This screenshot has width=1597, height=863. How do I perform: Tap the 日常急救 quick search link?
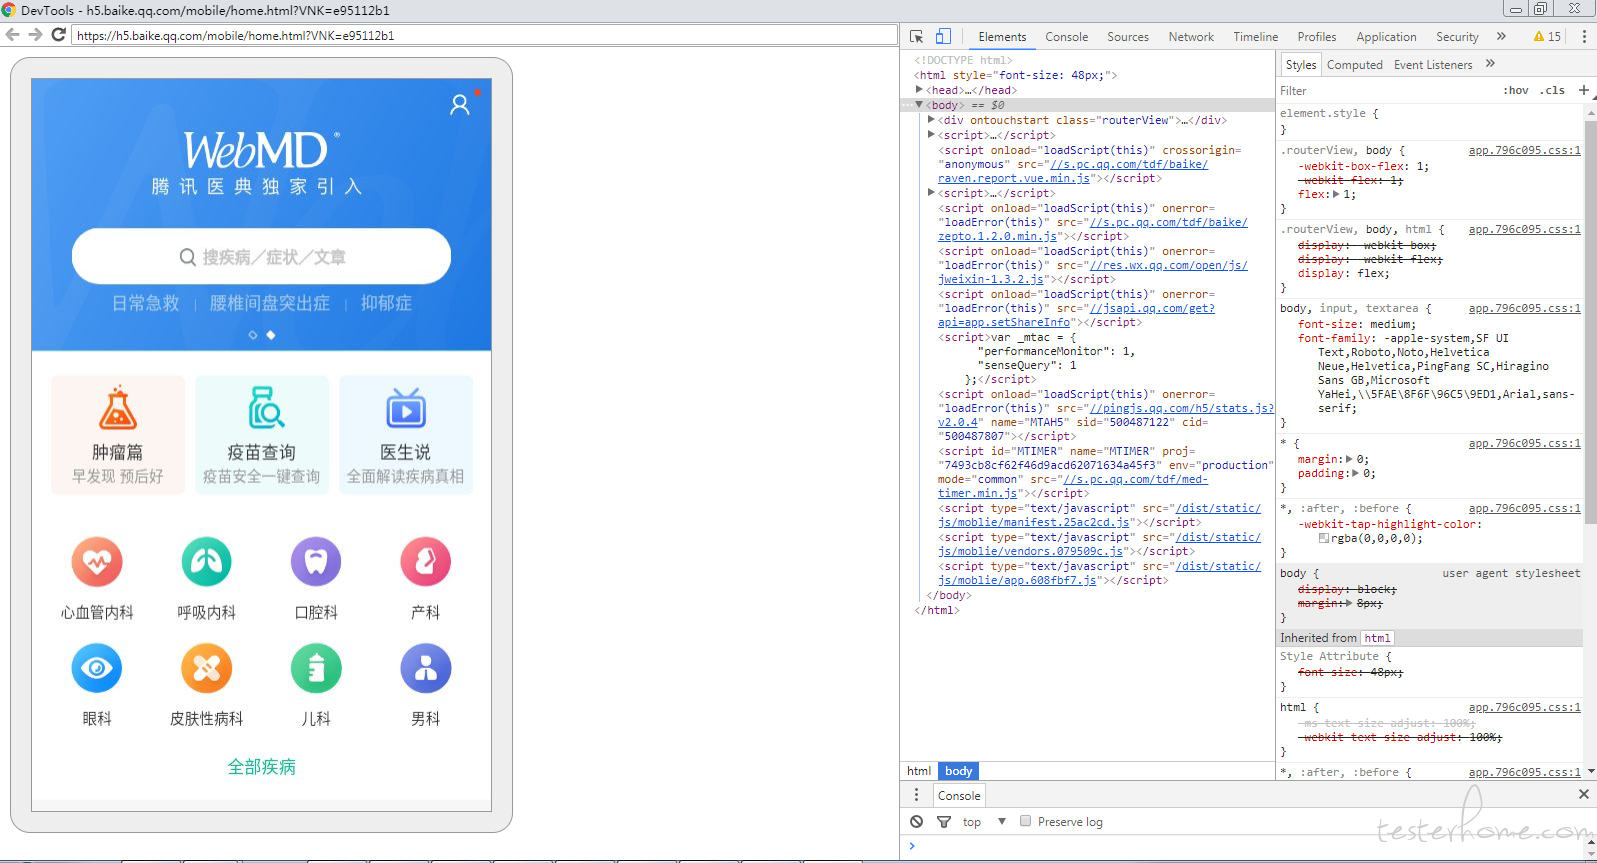point(146,303)
